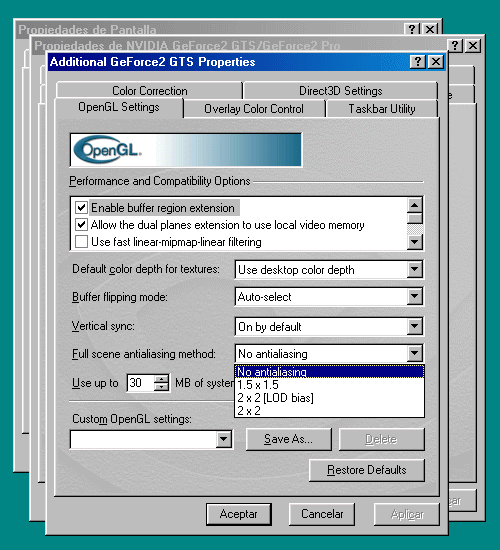Close the Additional GeForce2 GTS Properties dialog
Viewport: 500px width, 550px height.
point(436,62)
